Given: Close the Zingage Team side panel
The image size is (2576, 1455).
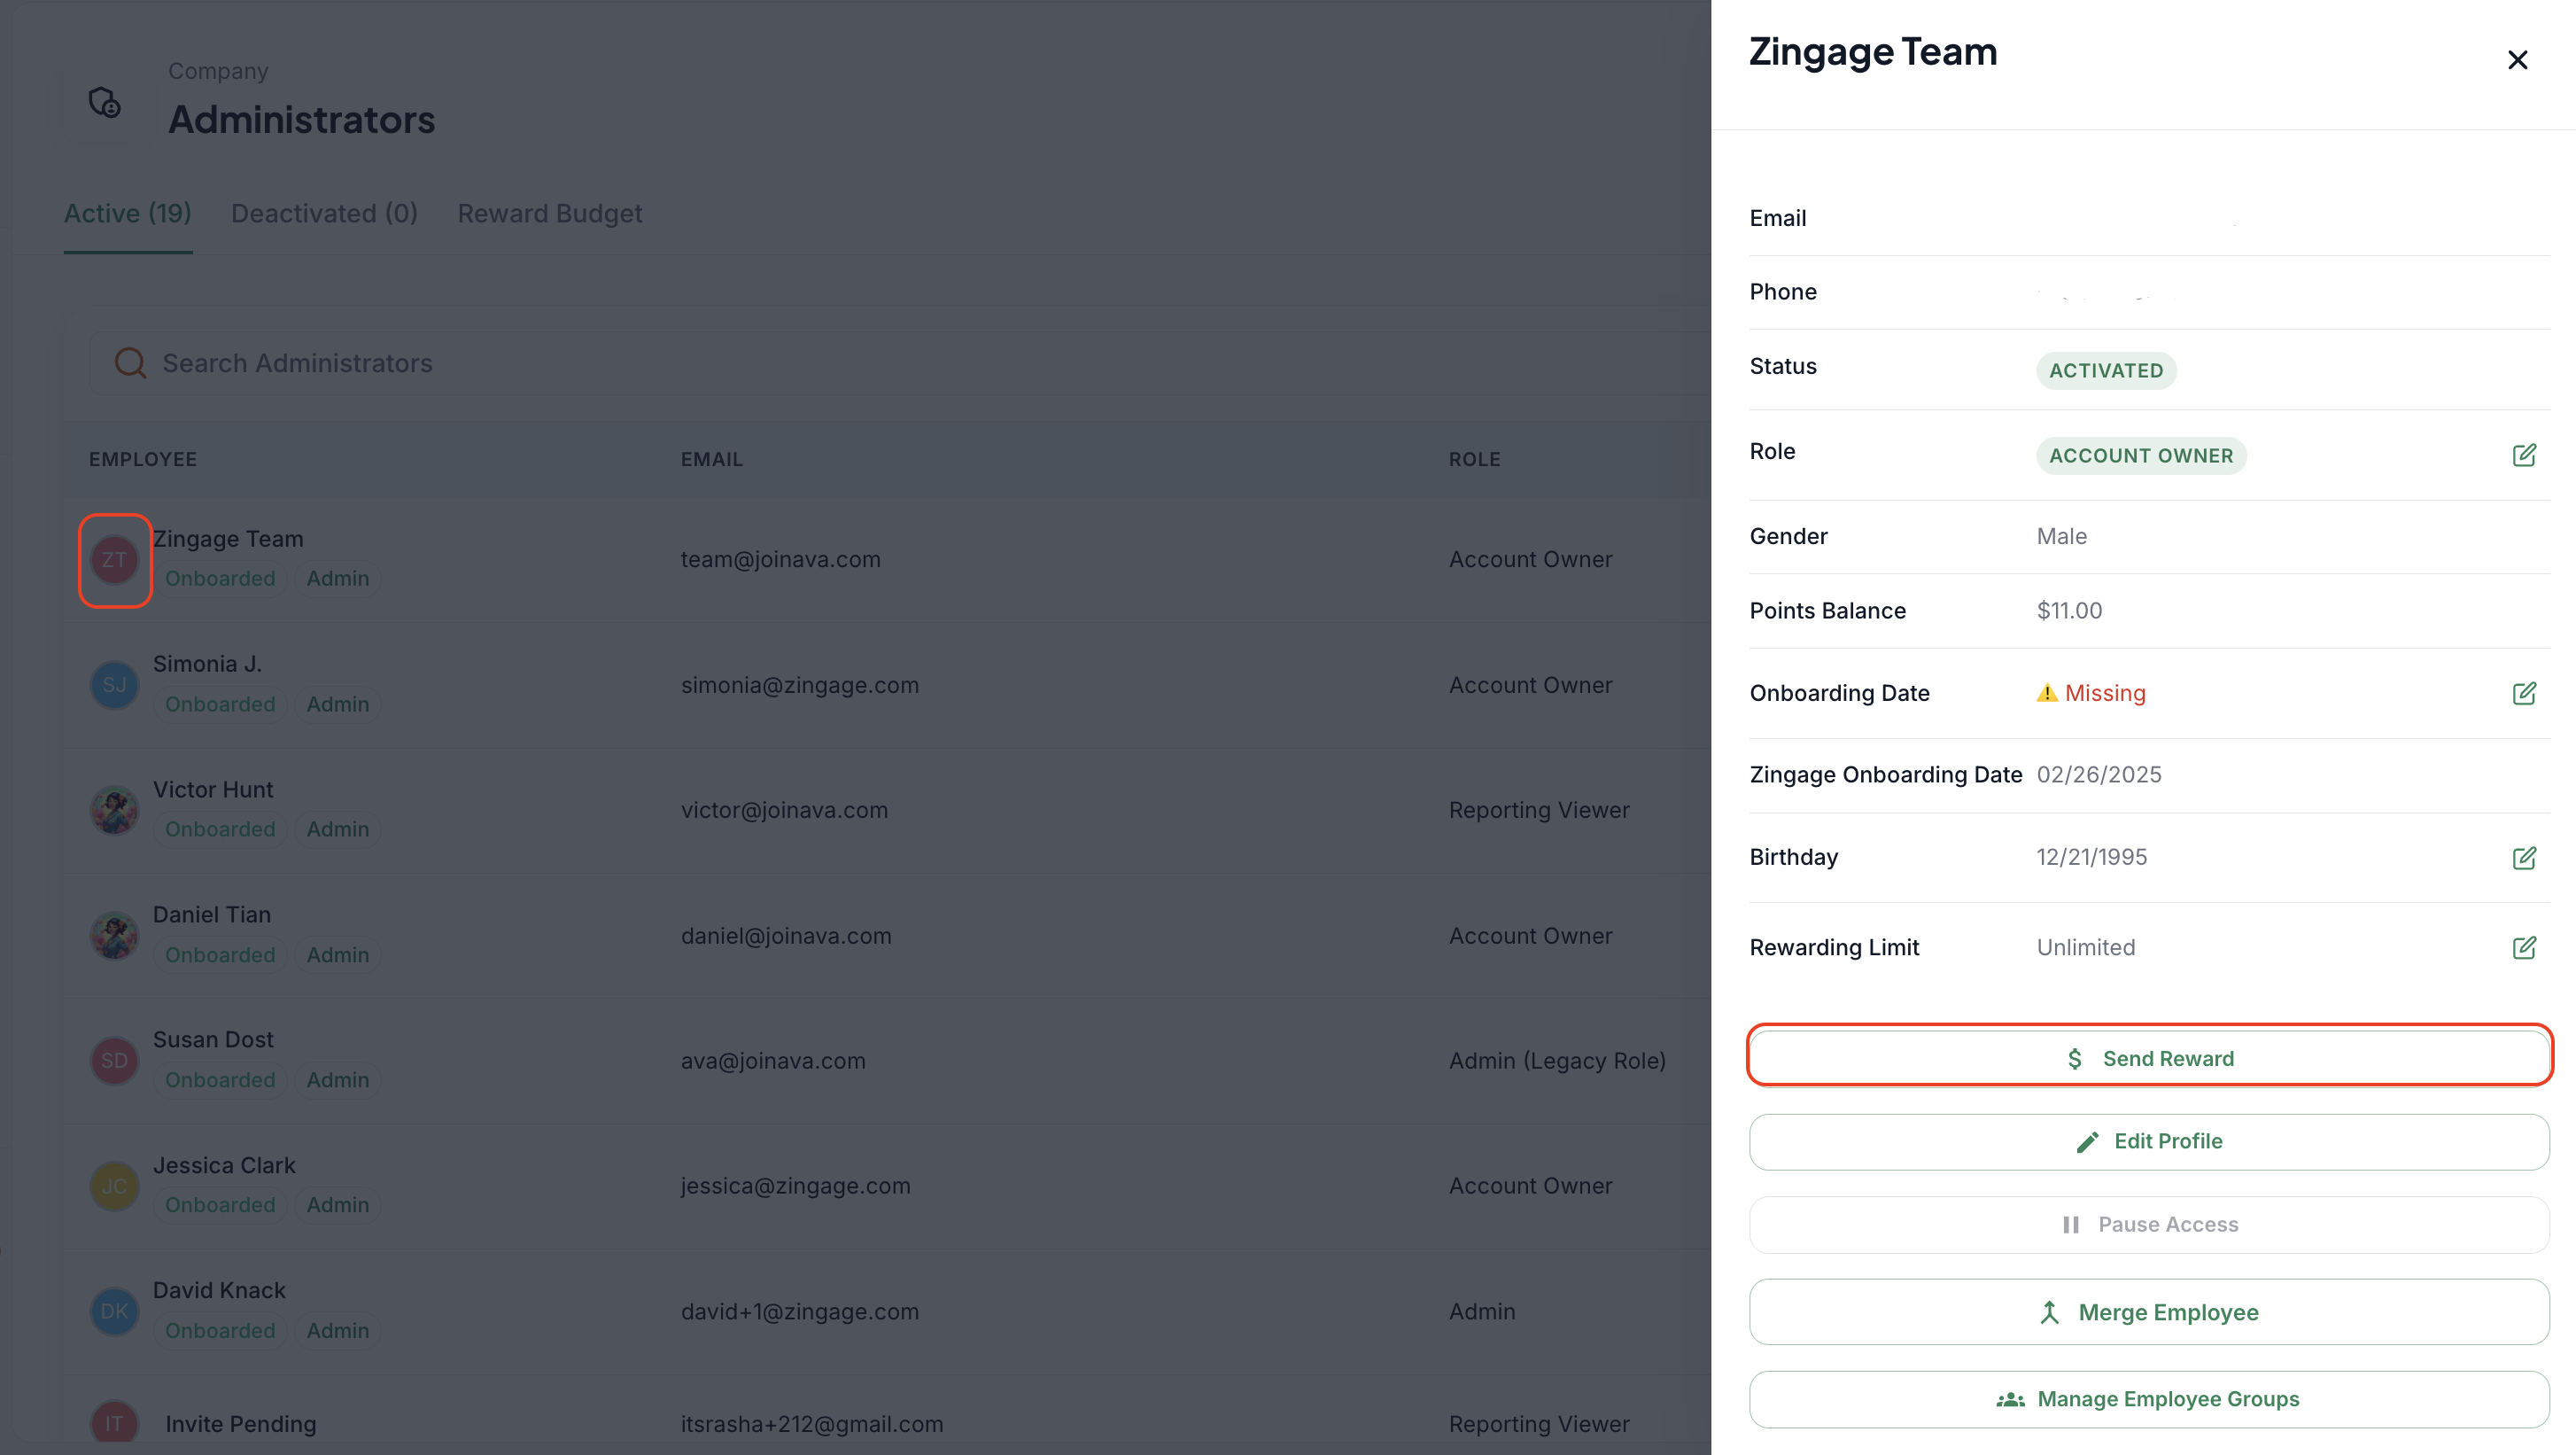Looking at the screenshot, I should click(x=2517, y=60).
